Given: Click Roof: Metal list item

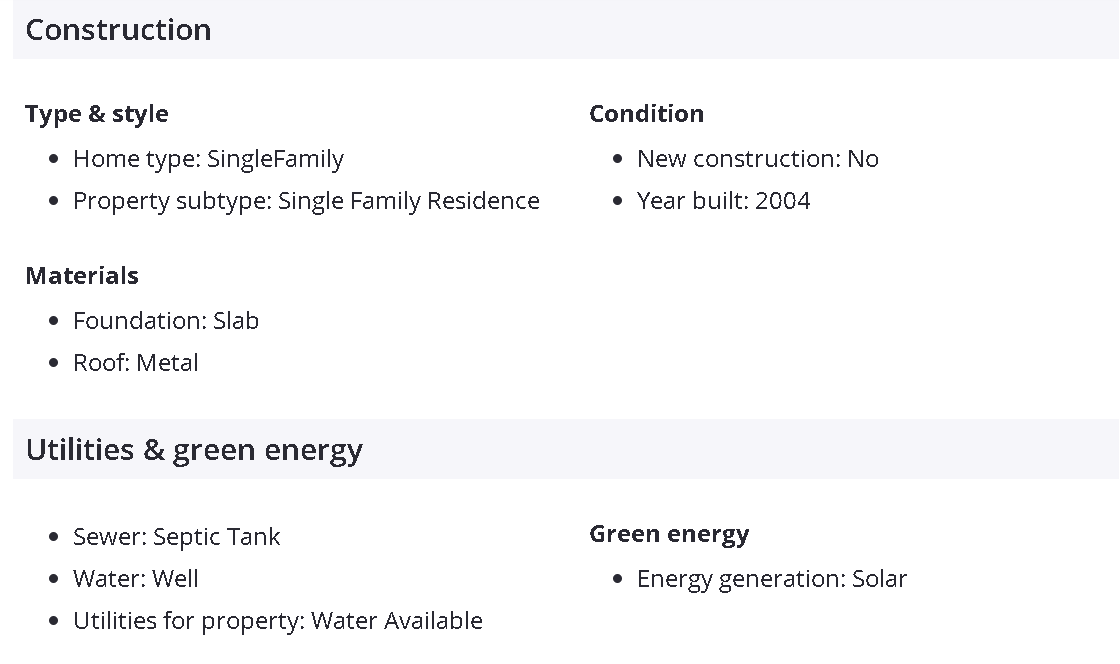Looking at the screenshot, I should click(x=136, y=363).
